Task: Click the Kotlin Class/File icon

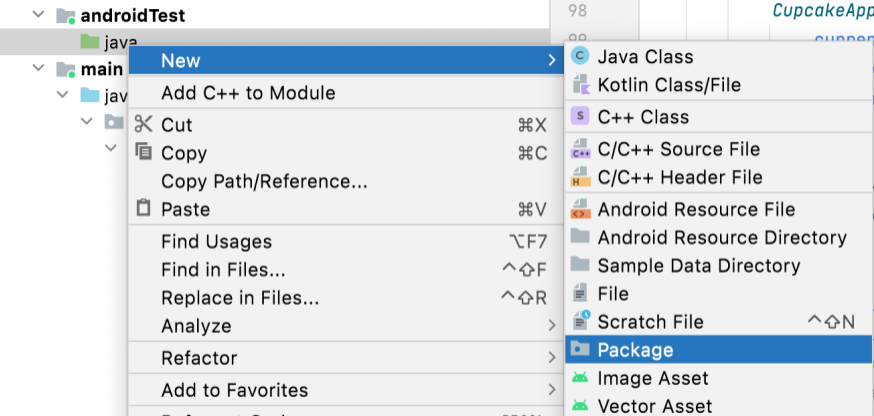Action: (580, 85)
